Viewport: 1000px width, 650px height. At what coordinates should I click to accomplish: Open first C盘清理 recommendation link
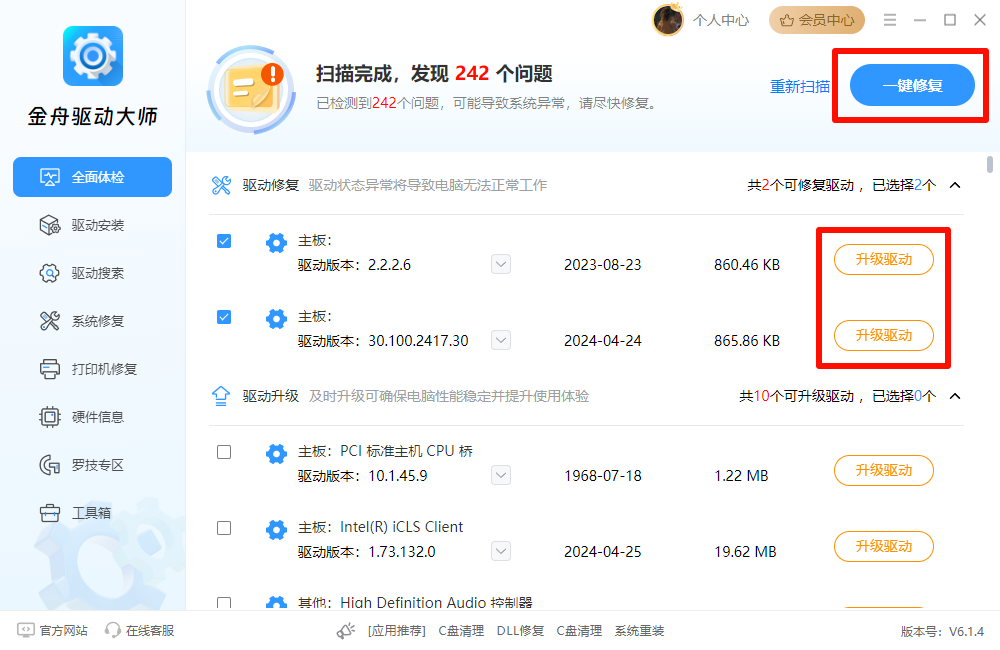point(461,631)
